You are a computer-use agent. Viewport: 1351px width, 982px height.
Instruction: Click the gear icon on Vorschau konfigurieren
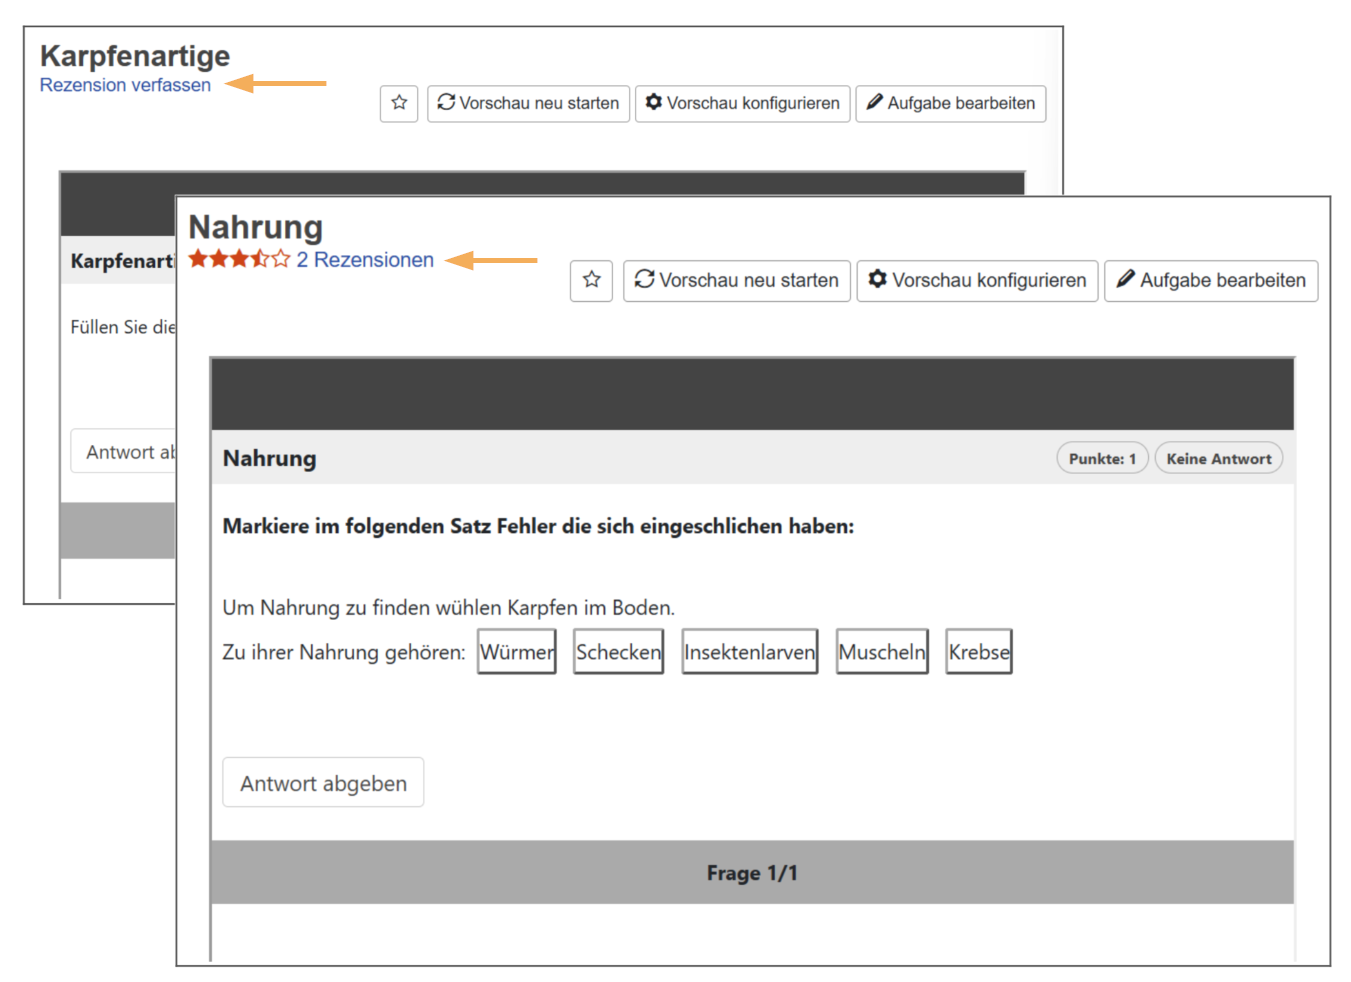click(877, 280)
